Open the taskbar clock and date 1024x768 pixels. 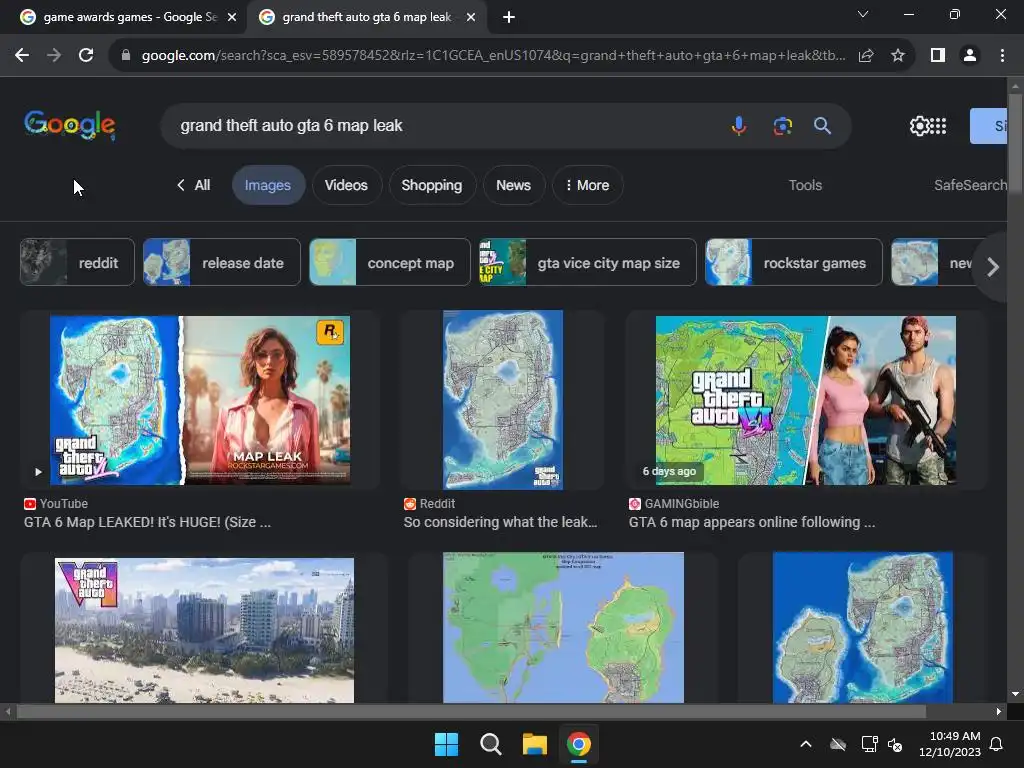950,744
